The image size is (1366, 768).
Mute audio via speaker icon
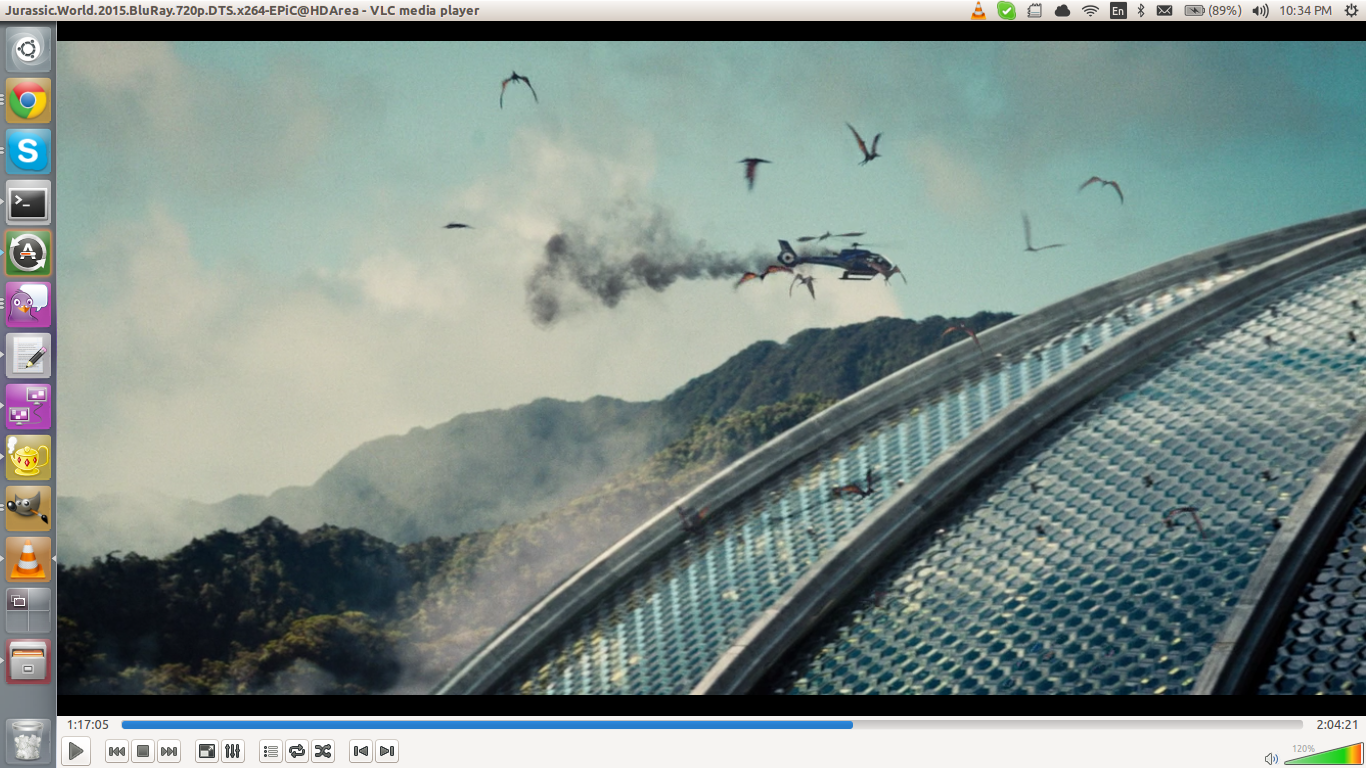[1271, 759]
